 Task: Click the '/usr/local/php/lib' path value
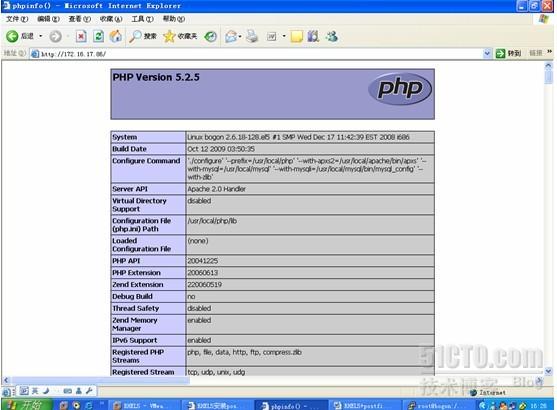pyautogui.click(x=212, y=221)
